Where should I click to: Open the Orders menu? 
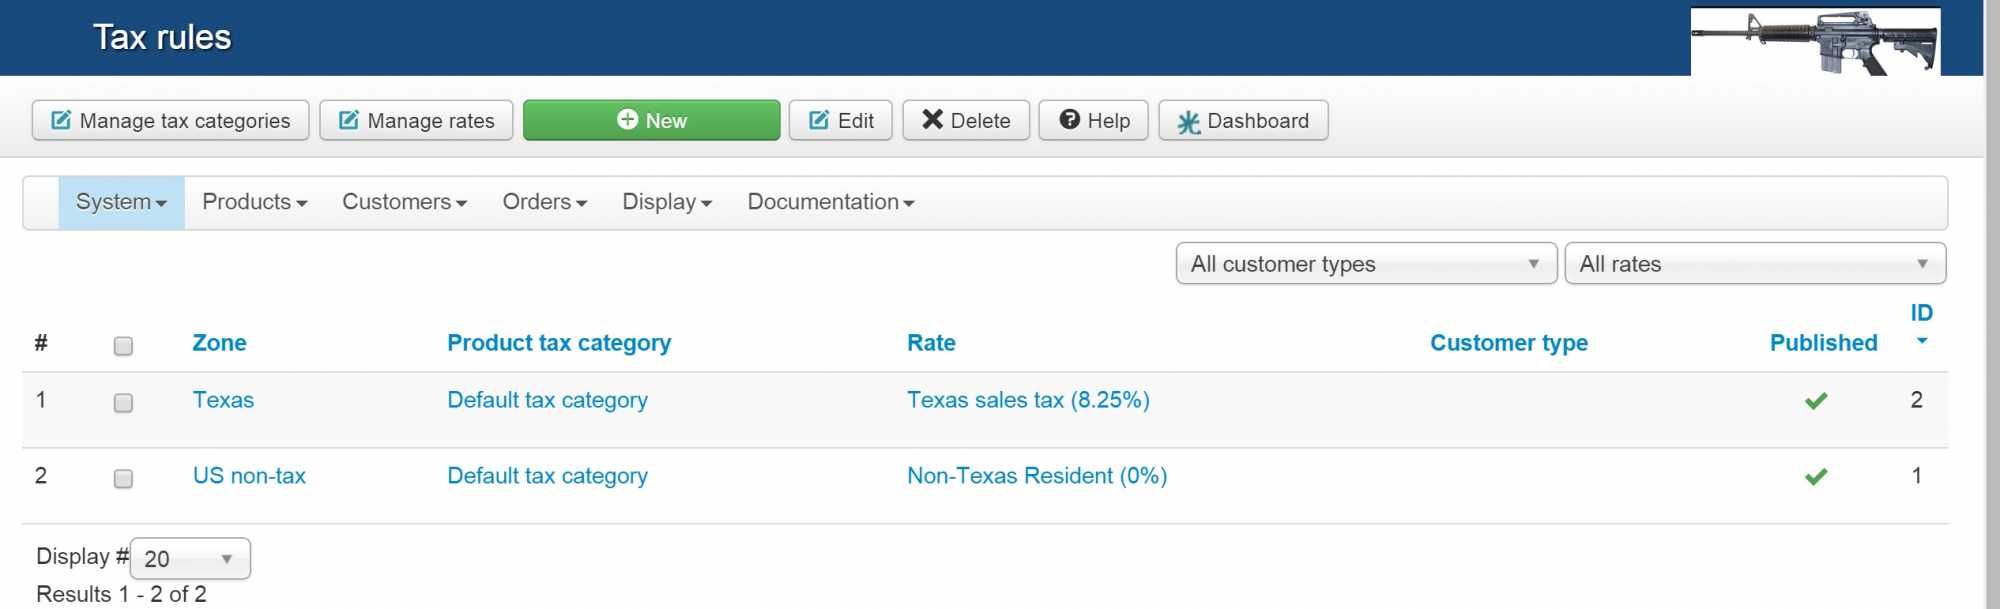click(x=544, y=202)
